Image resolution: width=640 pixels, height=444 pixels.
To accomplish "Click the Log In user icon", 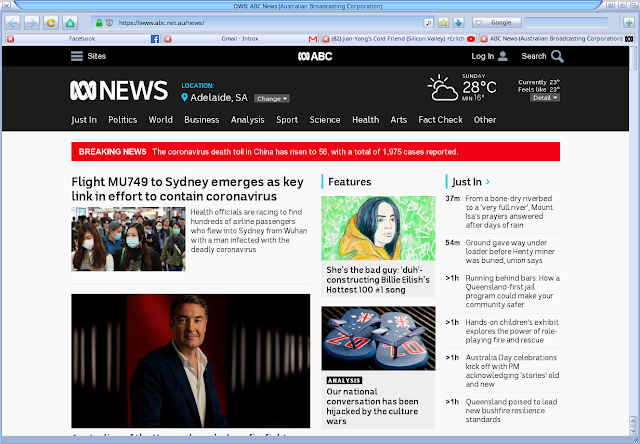I will [x=503, y=56].
